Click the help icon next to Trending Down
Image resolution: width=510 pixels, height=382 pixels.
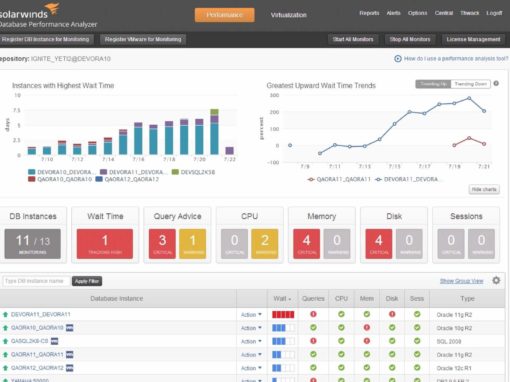(x=496, y=84)
